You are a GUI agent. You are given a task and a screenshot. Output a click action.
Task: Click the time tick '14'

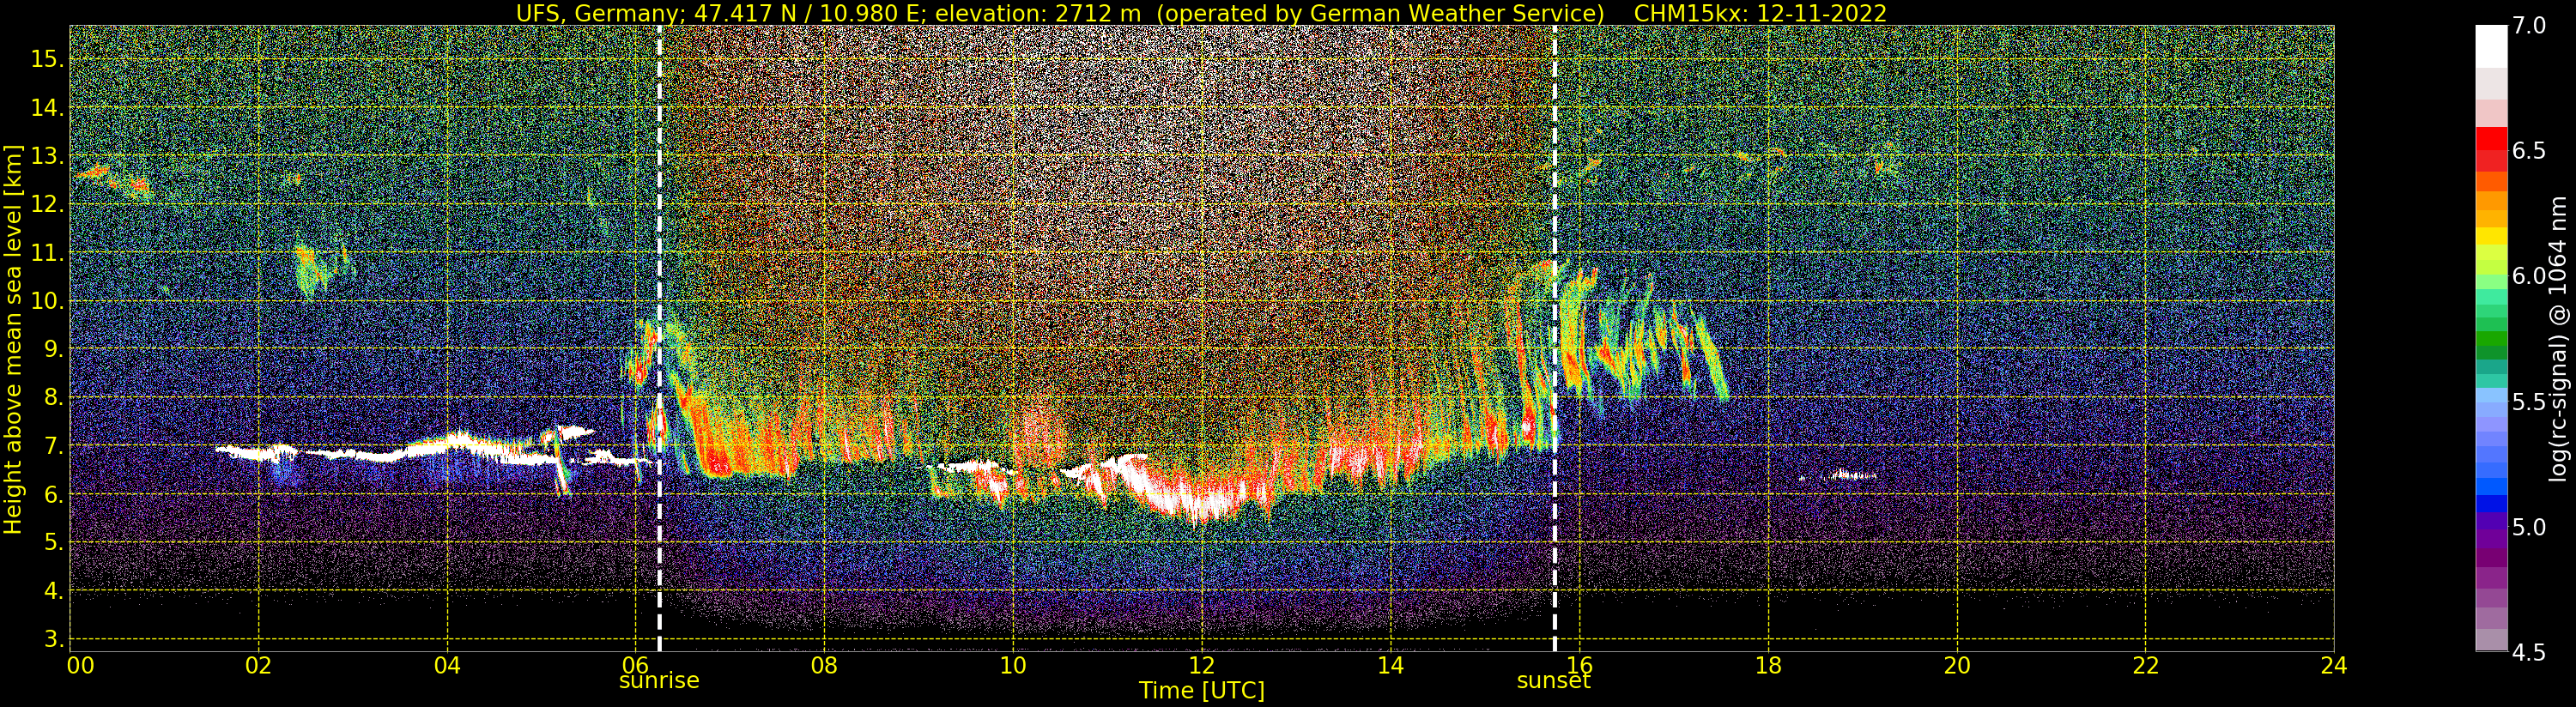[x=1390, y=665]
